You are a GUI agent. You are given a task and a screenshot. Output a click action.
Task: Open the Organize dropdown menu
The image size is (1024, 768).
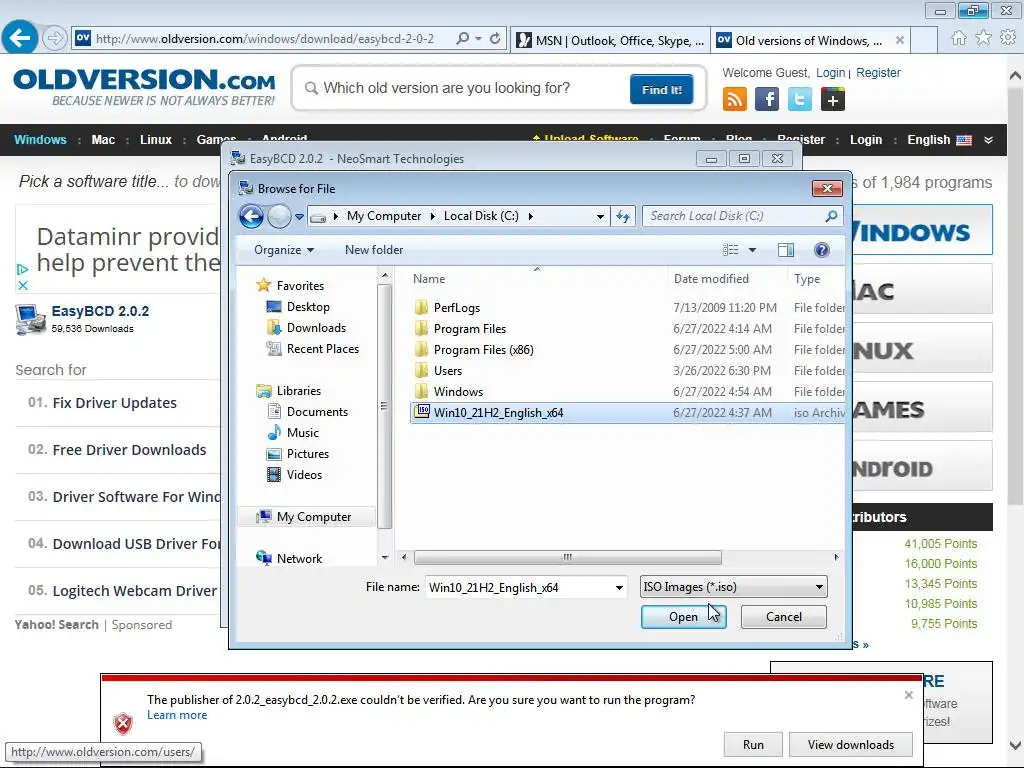284,249
